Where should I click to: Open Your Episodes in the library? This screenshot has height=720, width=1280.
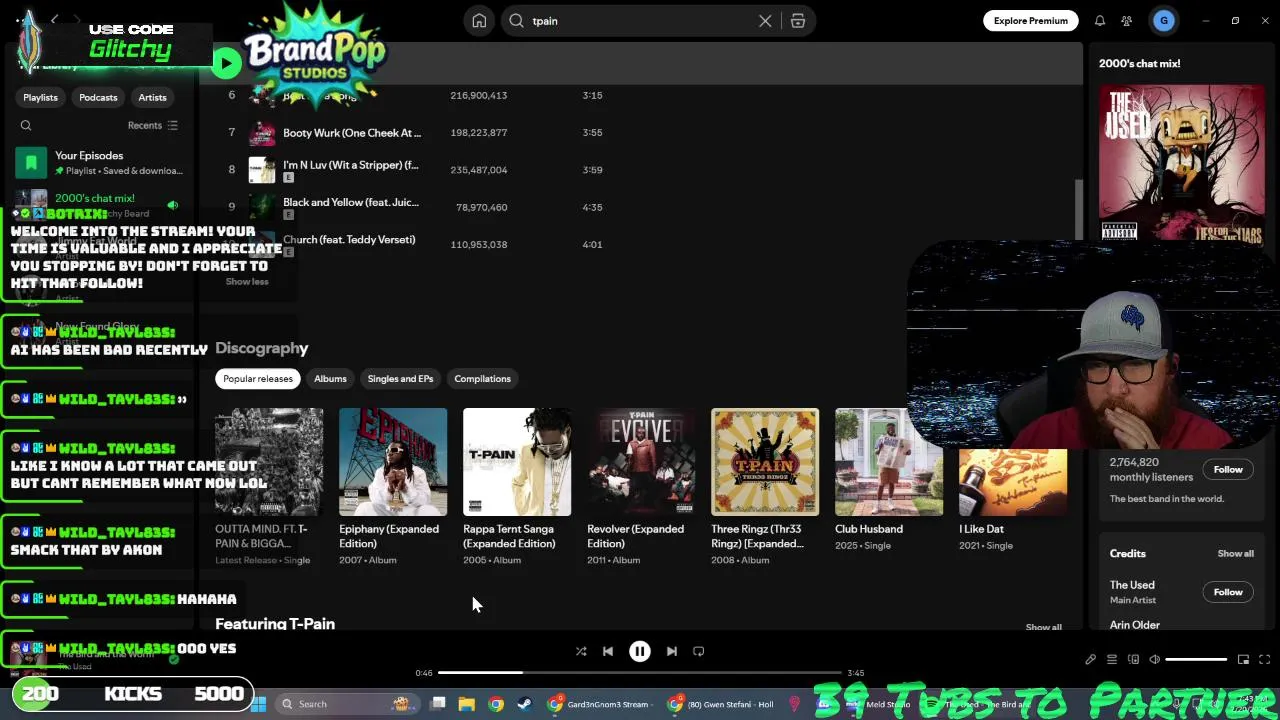click(100, 162)
